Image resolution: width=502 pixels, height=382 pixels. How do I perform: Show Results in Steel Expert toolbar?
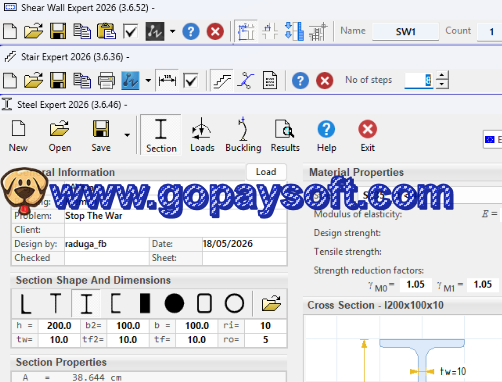[285, 135]
